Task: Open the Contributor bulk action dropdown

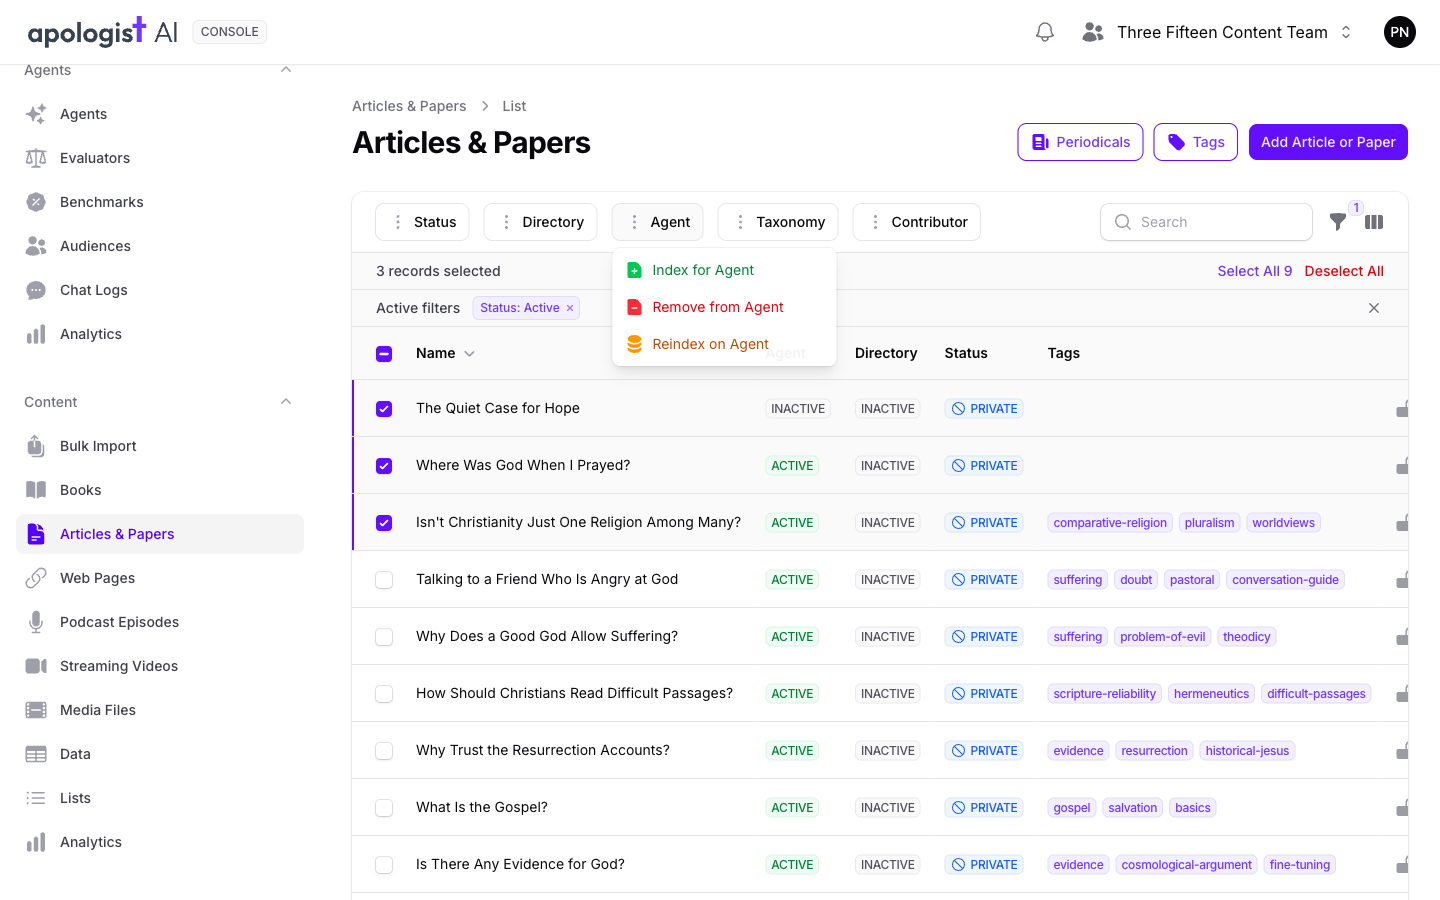Action: click(x=917, y=222)
